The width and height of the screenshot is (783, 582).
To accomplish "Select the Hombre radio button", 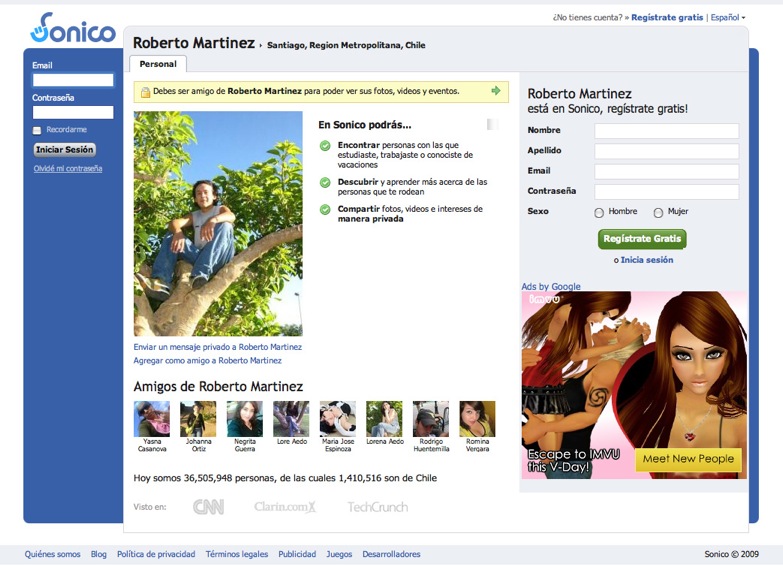I will tap(599, 212).
